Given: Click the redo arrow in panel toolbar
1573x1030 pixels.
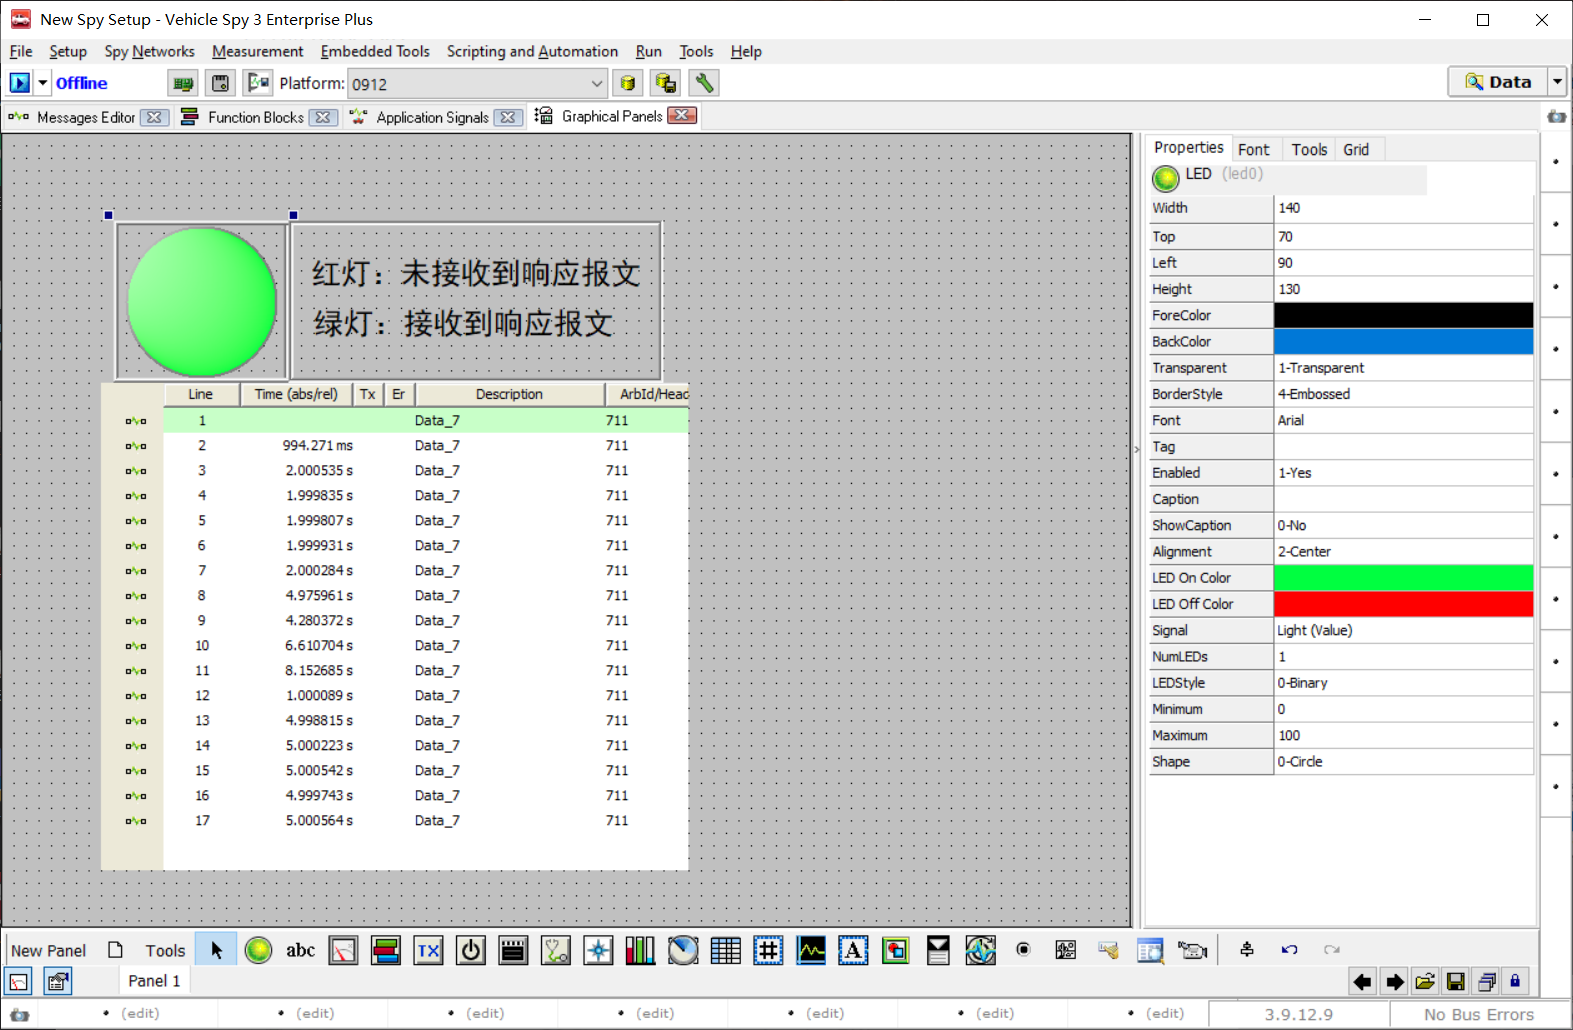Looking at the screenshot, I should [x=1331, y=950].
